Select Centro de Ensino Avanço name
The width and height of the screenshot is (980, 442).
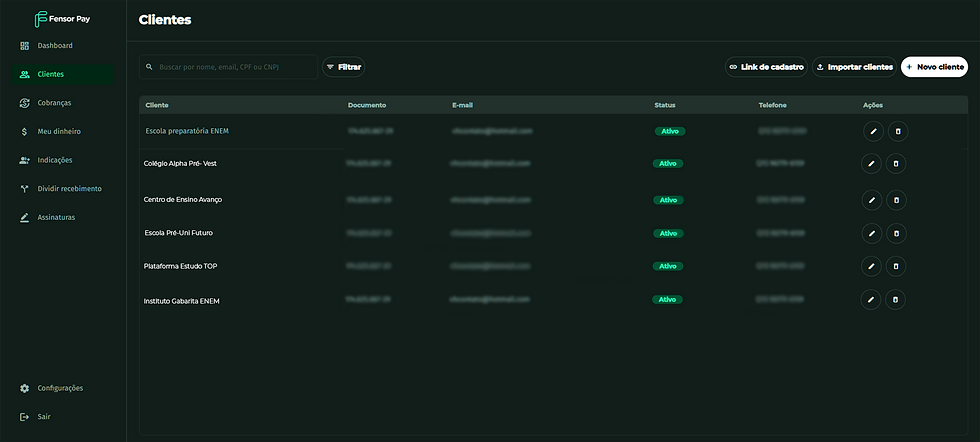[x=182, y=200]
